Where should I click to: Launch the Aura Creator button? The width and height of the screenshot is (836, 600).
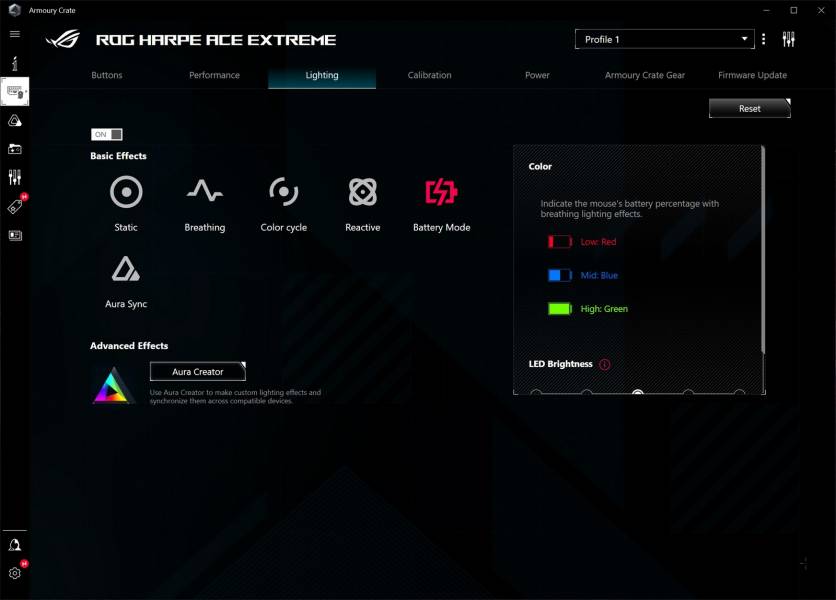tap(198, 372)
